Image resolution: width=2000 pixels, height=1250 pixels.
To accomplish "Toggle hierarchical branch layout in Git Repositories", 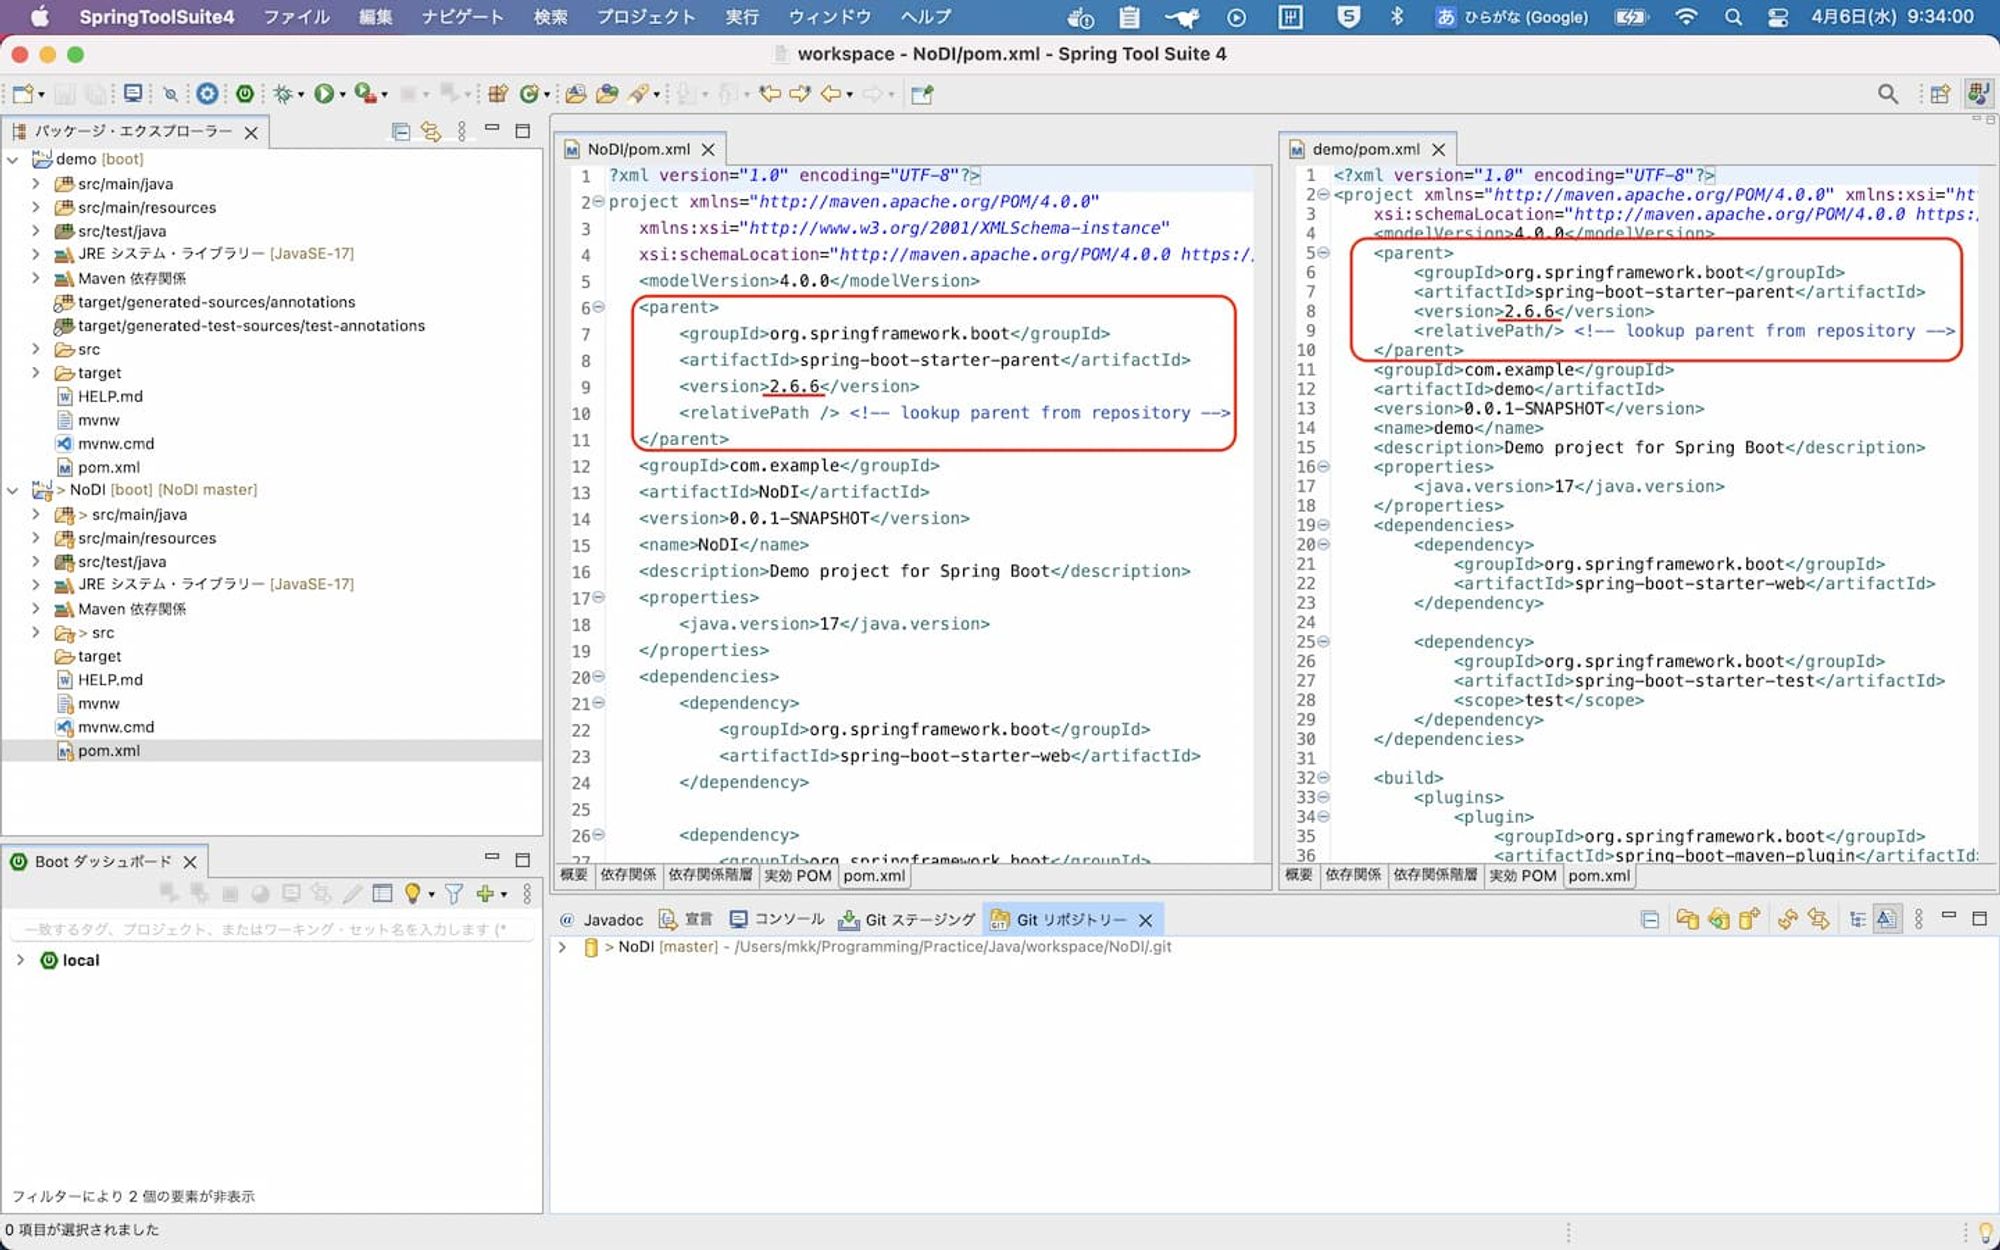I will pos(1856,918).
